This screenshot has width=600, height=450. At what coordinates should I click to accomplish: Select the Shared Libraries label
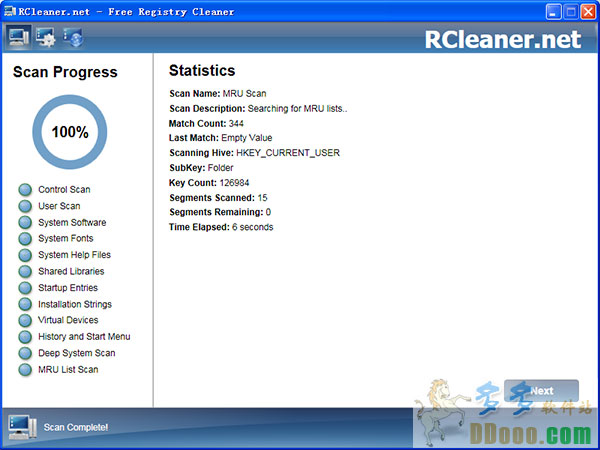71,271
